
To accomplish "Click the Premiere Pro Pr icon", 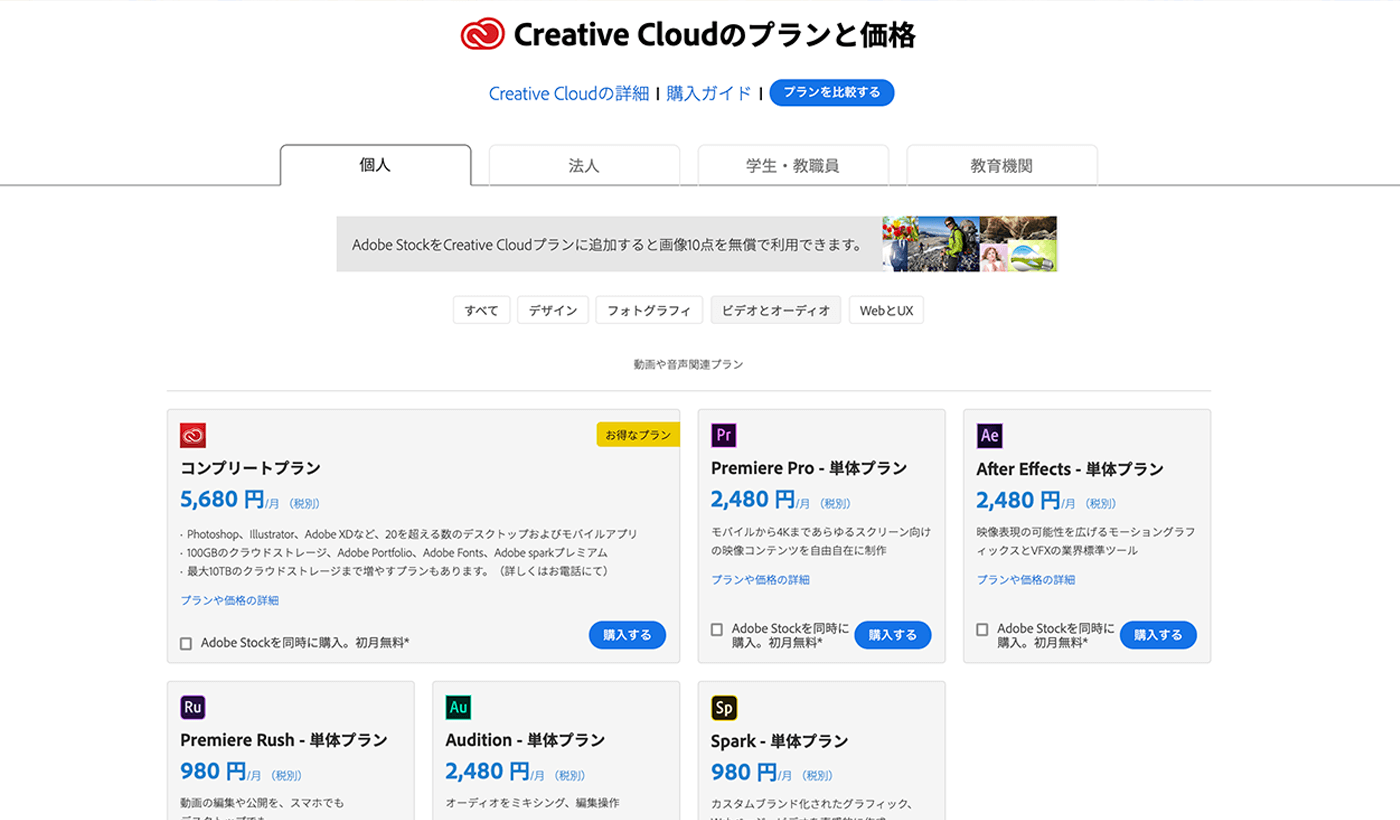I will tap(724, 435).
